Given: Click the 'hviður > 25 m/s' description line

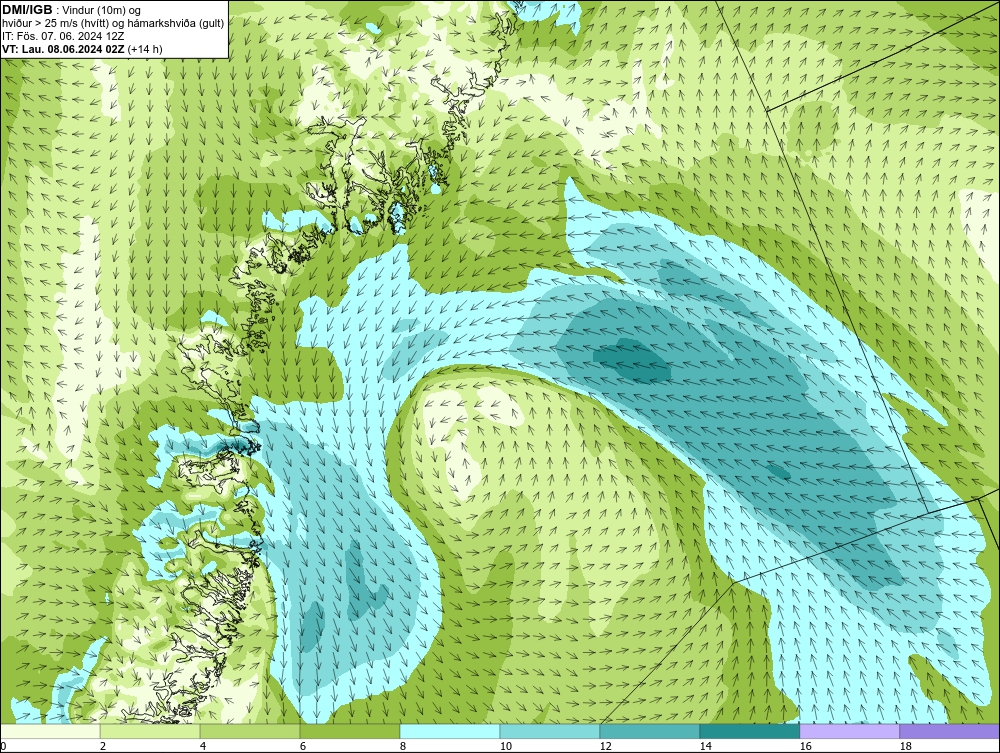Looking at the screenshot, I should point(113,24).
